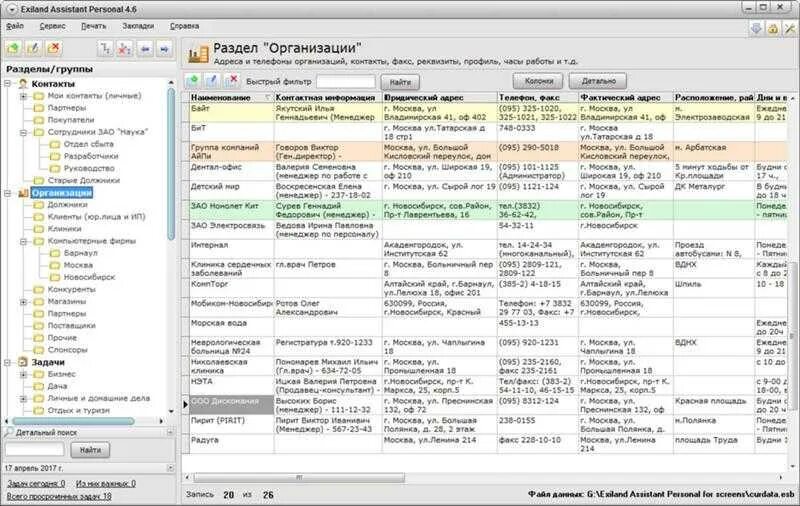This screenshot has height=506, width=800.
Task: Select the Детский мир row
Action: (487, 191)
